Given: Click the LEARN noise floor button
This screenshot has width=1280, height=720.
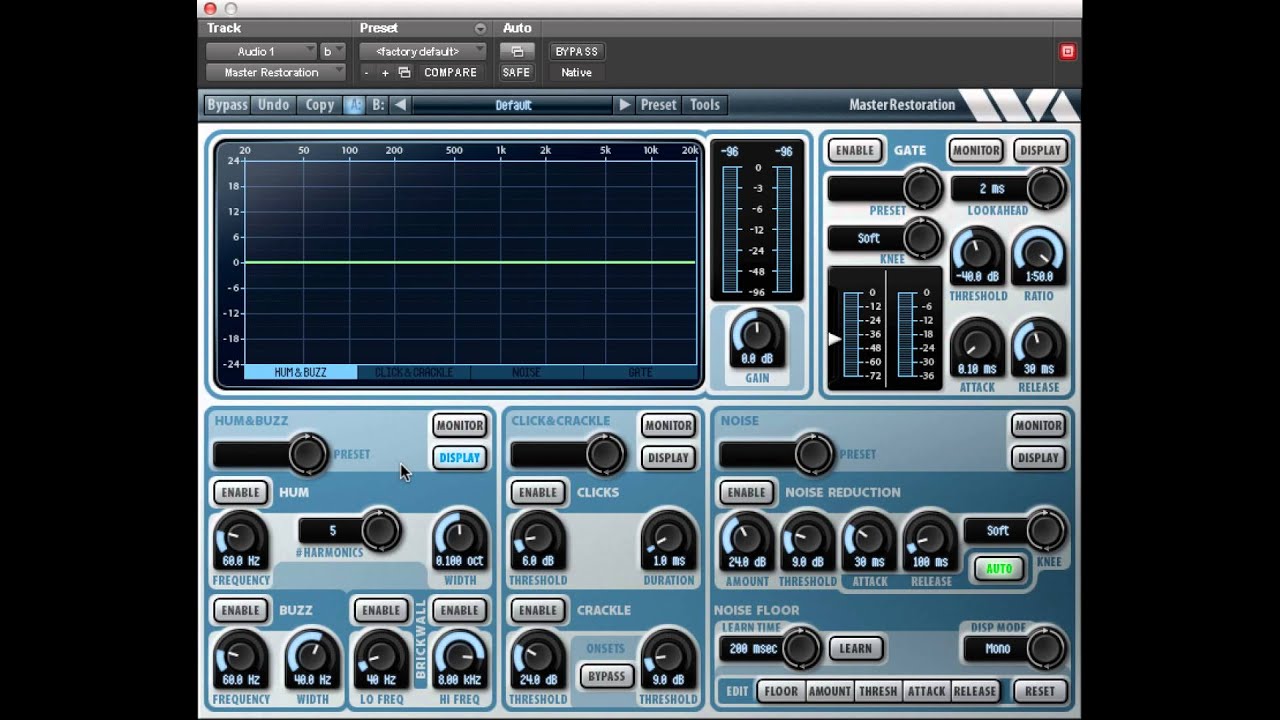Looking at the screenshot, I should 855,648.
